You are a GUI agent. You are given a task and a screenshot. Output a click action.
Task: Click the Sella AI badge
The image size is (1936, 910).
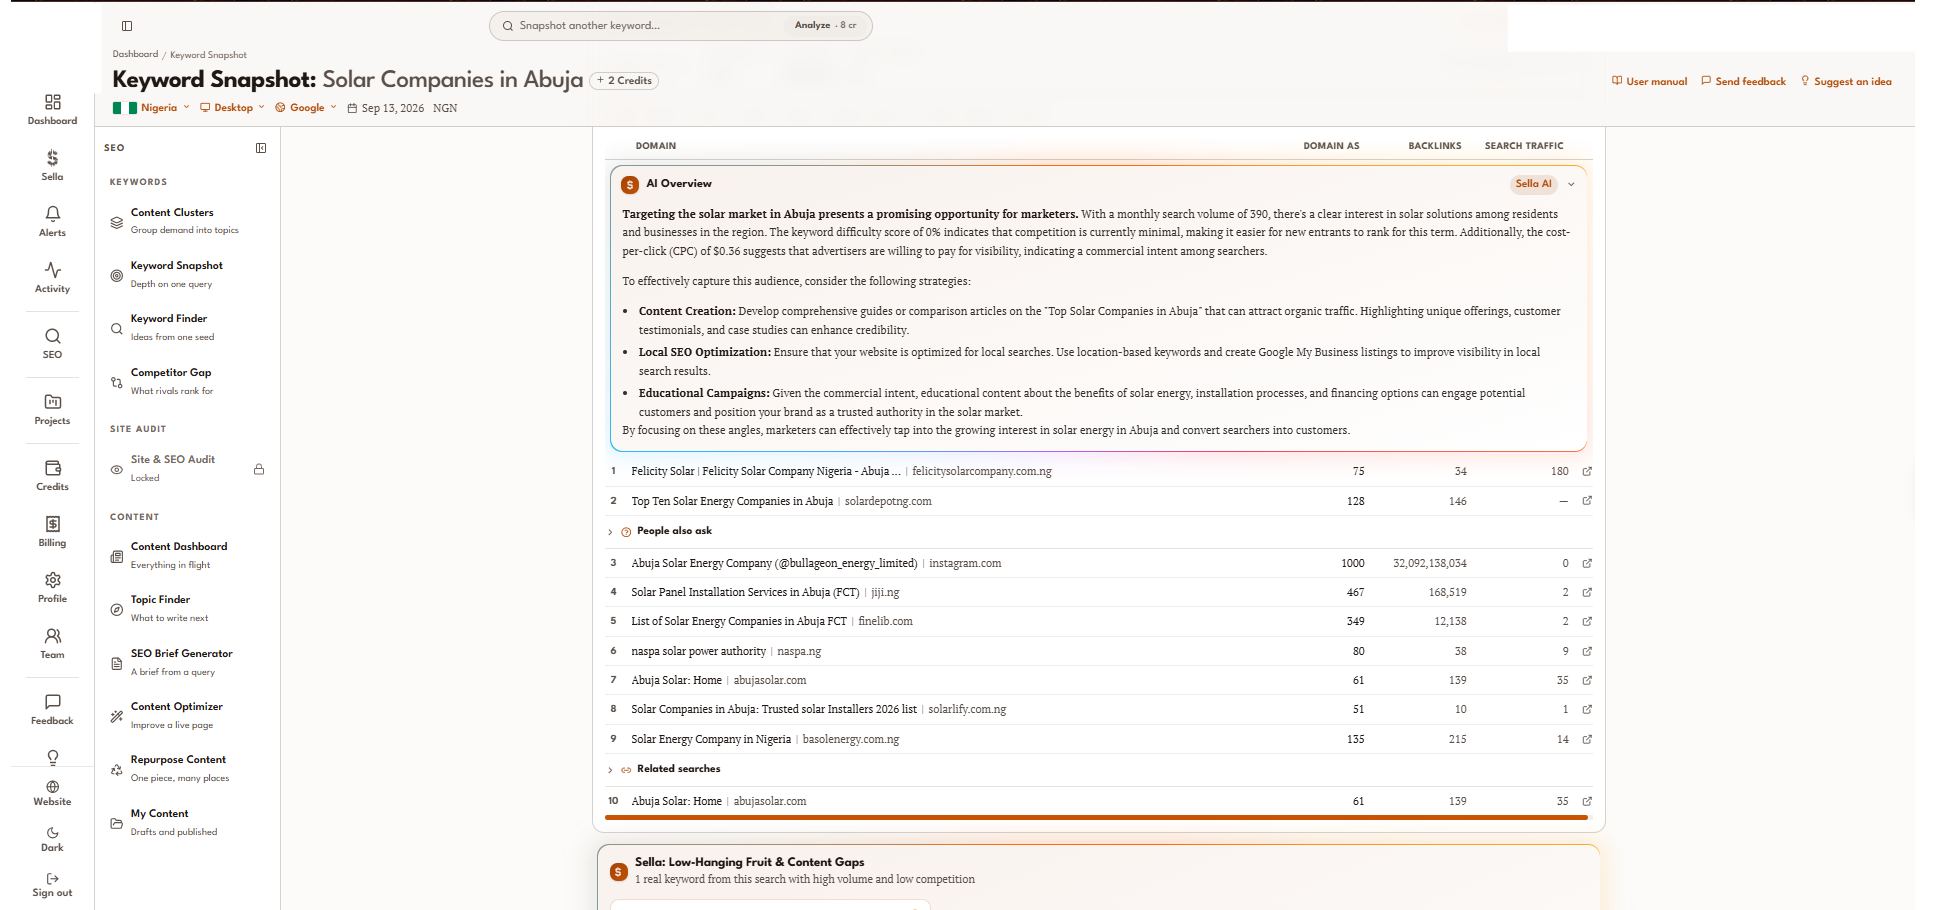click(1533, 184)
